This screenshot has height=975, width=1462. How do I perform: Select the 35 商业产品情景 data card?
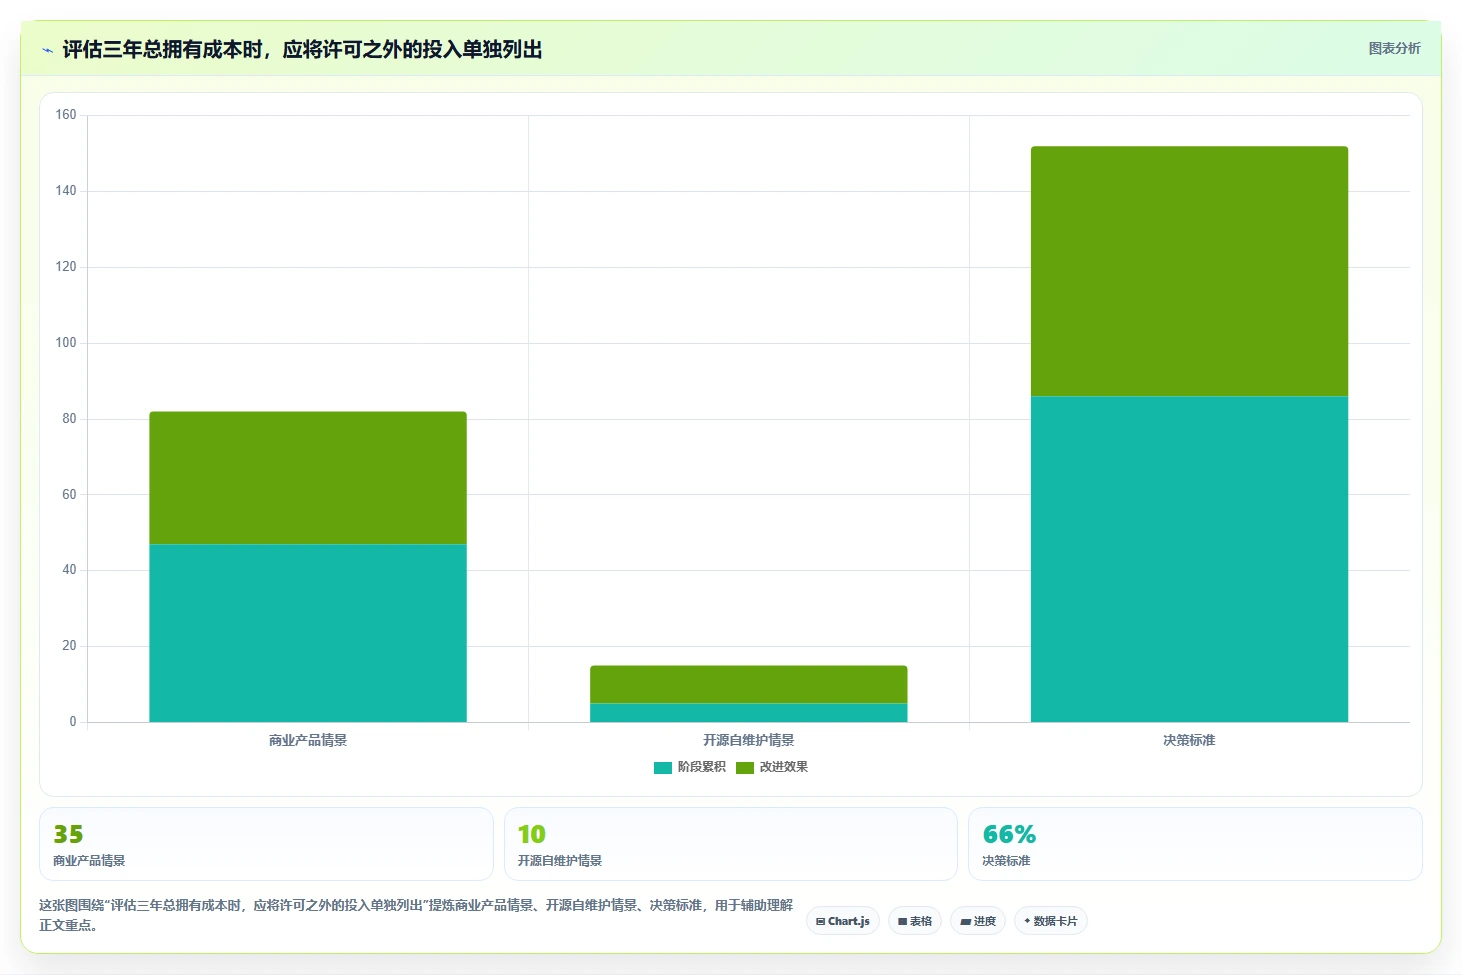click(266, 844)
